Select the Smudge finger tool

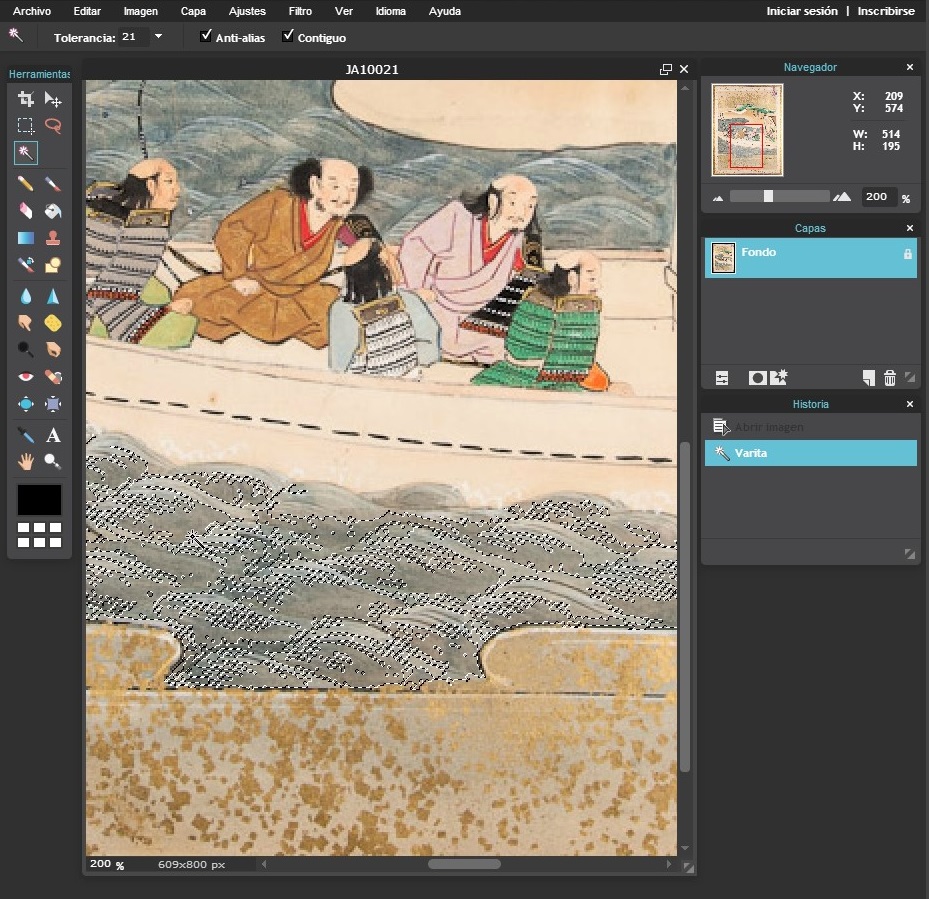(25, 322)
